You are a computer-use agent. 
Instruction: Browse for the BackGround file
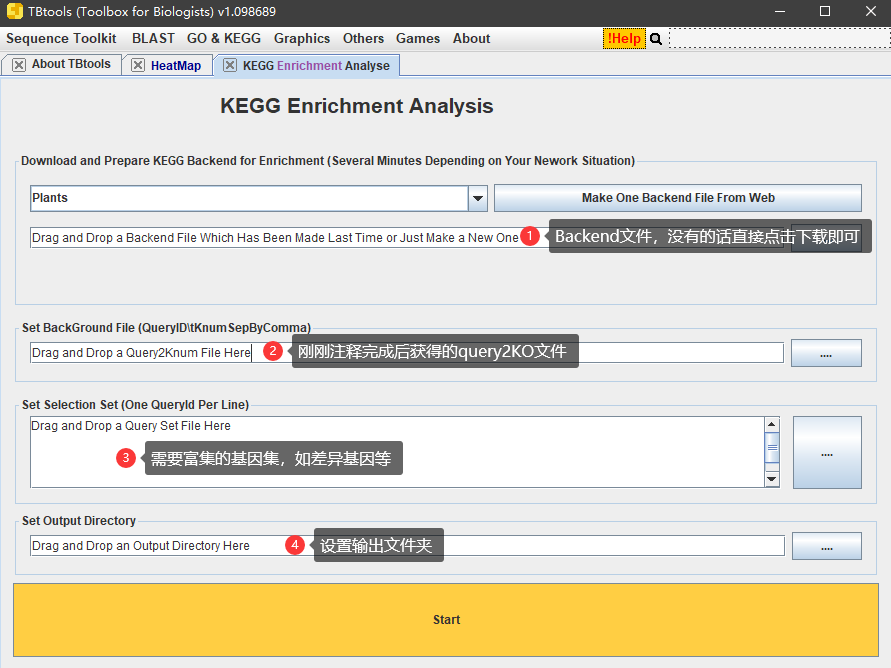point(826,353)
